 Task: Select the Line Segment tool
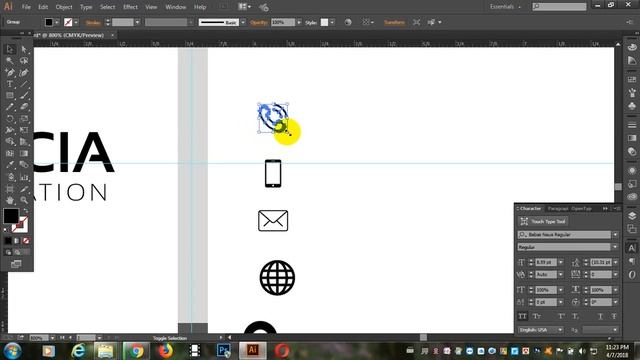coord(24,84)
